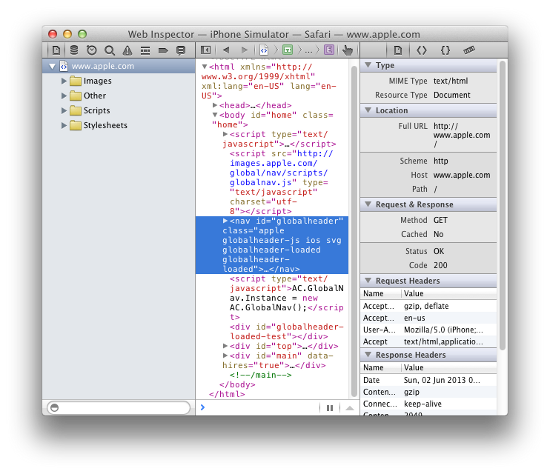
Task: Open the Resources navigation icon
Action: (x=56, y=51)
